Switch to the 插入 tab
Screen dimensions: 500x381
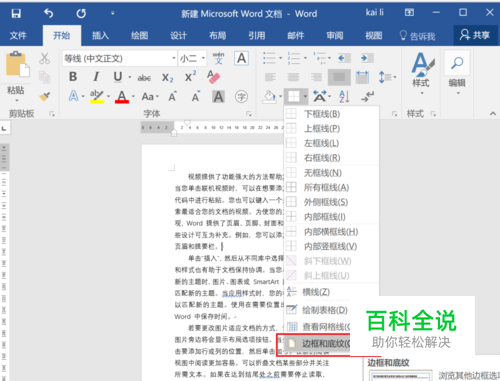click(100, 35)
